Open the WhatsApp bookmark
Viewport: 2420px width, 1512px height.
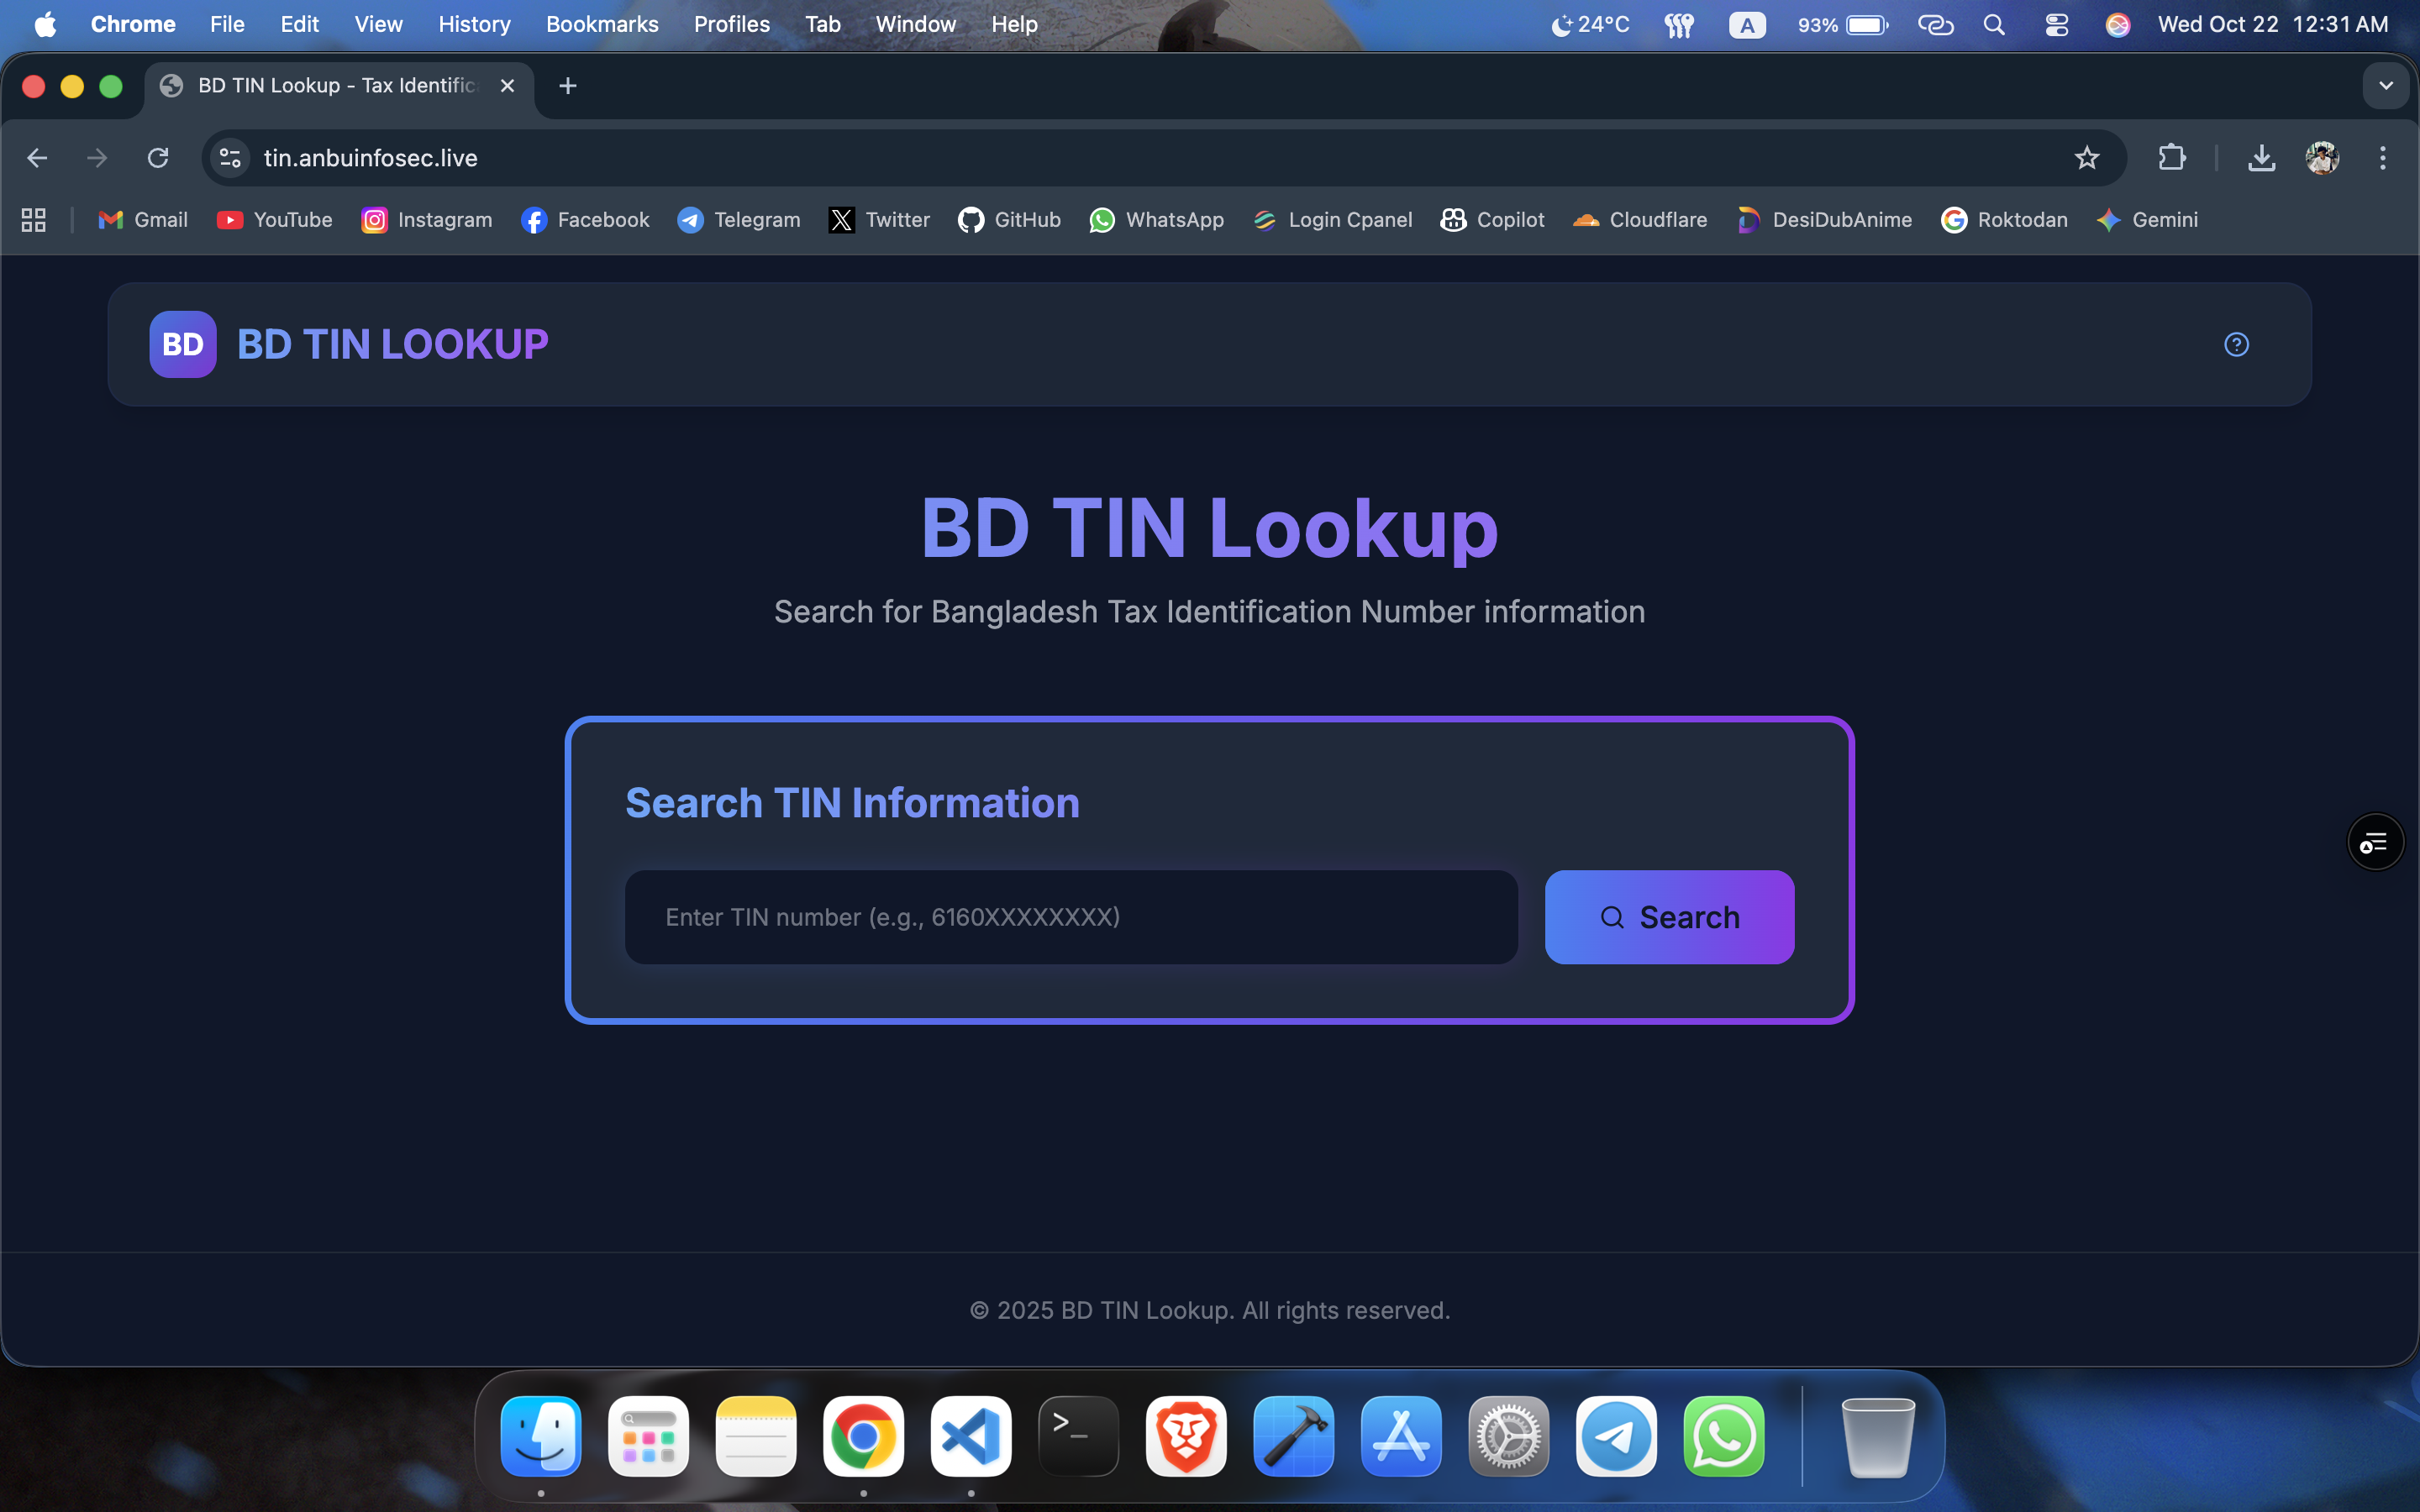[1156, 220]
